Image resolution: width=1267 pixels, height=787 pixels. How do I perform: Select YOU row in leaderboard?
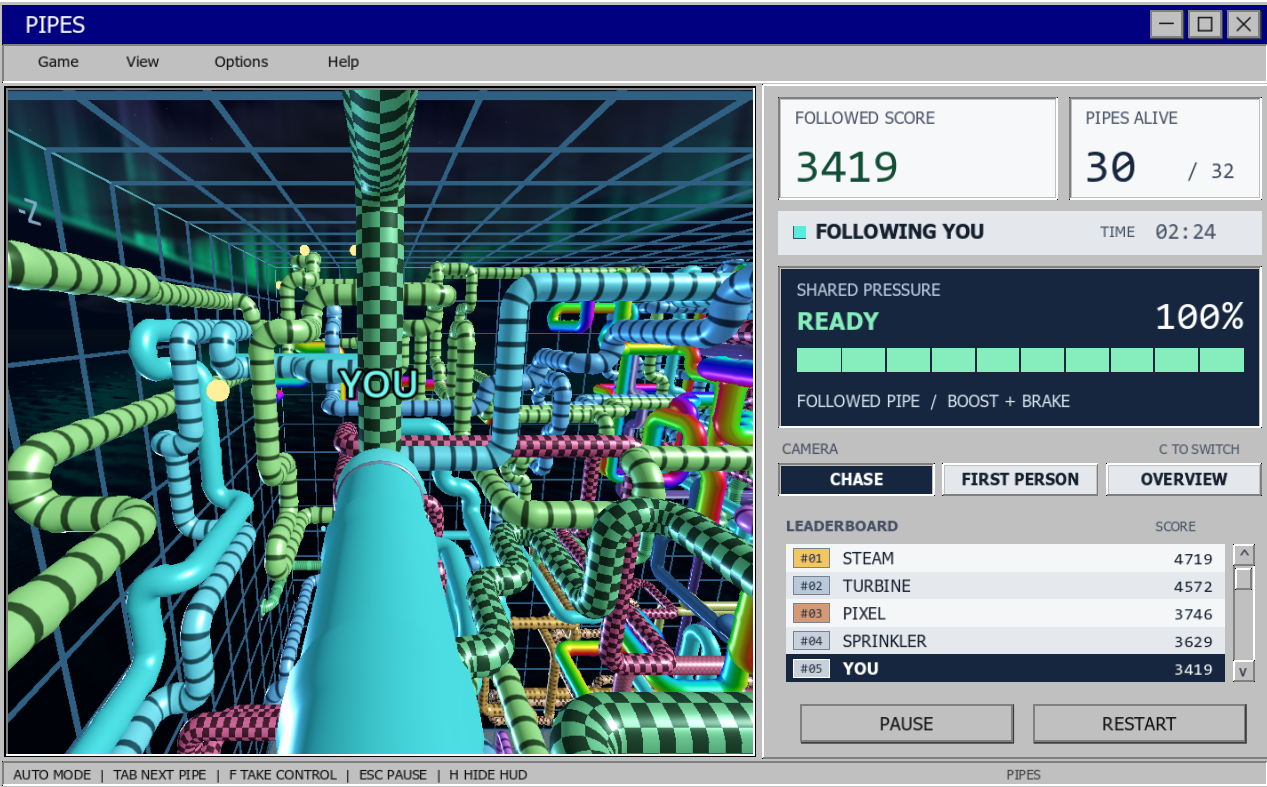click(1005, 669)
